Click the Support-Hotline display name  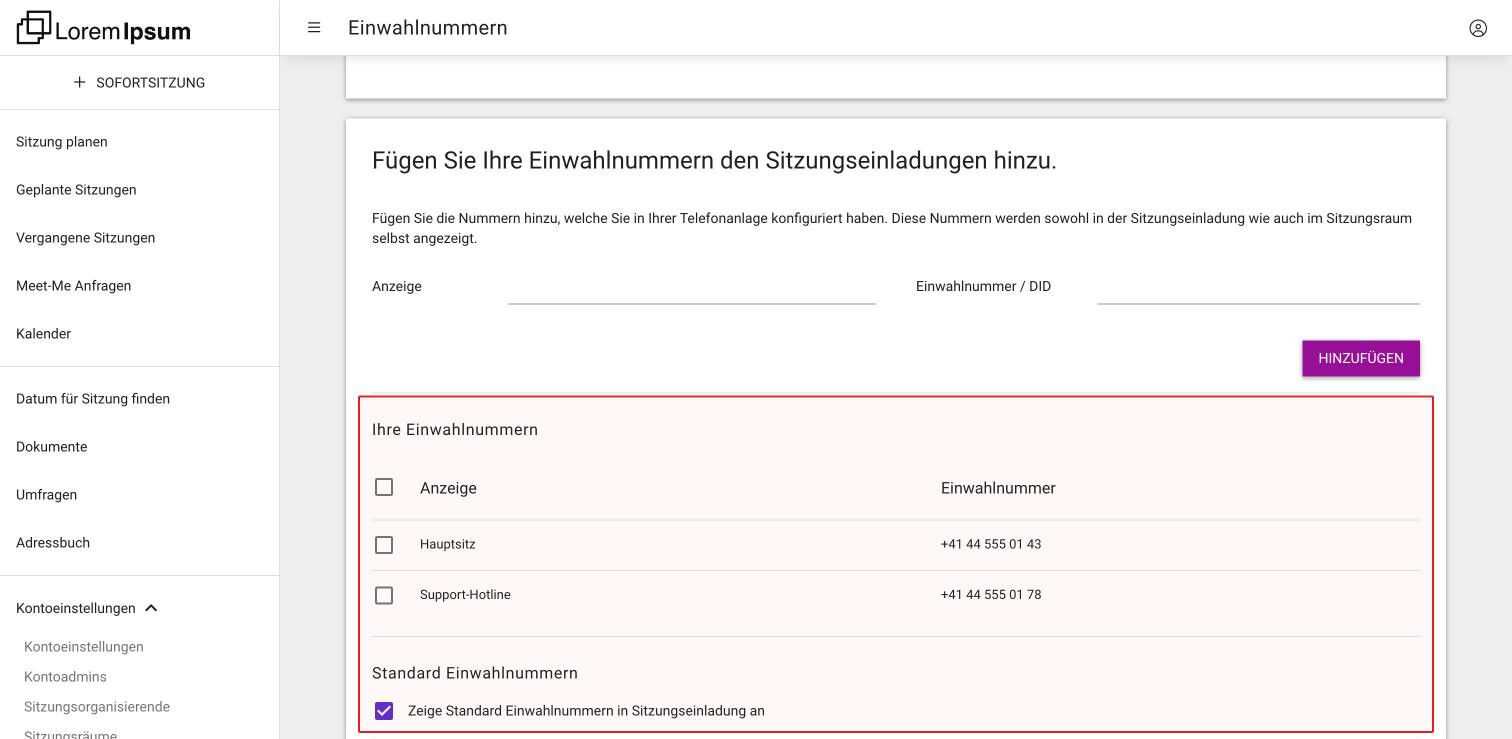click(x=465, y=595)
